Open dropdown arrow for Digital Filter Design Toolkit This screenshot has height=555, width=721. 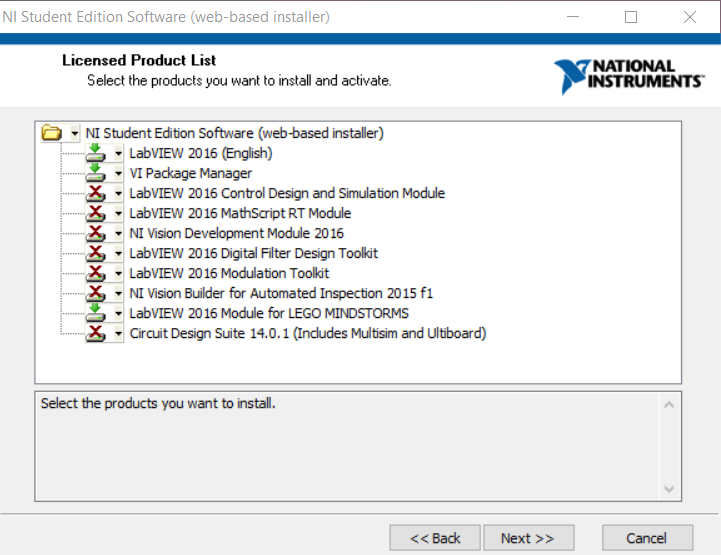119,253
